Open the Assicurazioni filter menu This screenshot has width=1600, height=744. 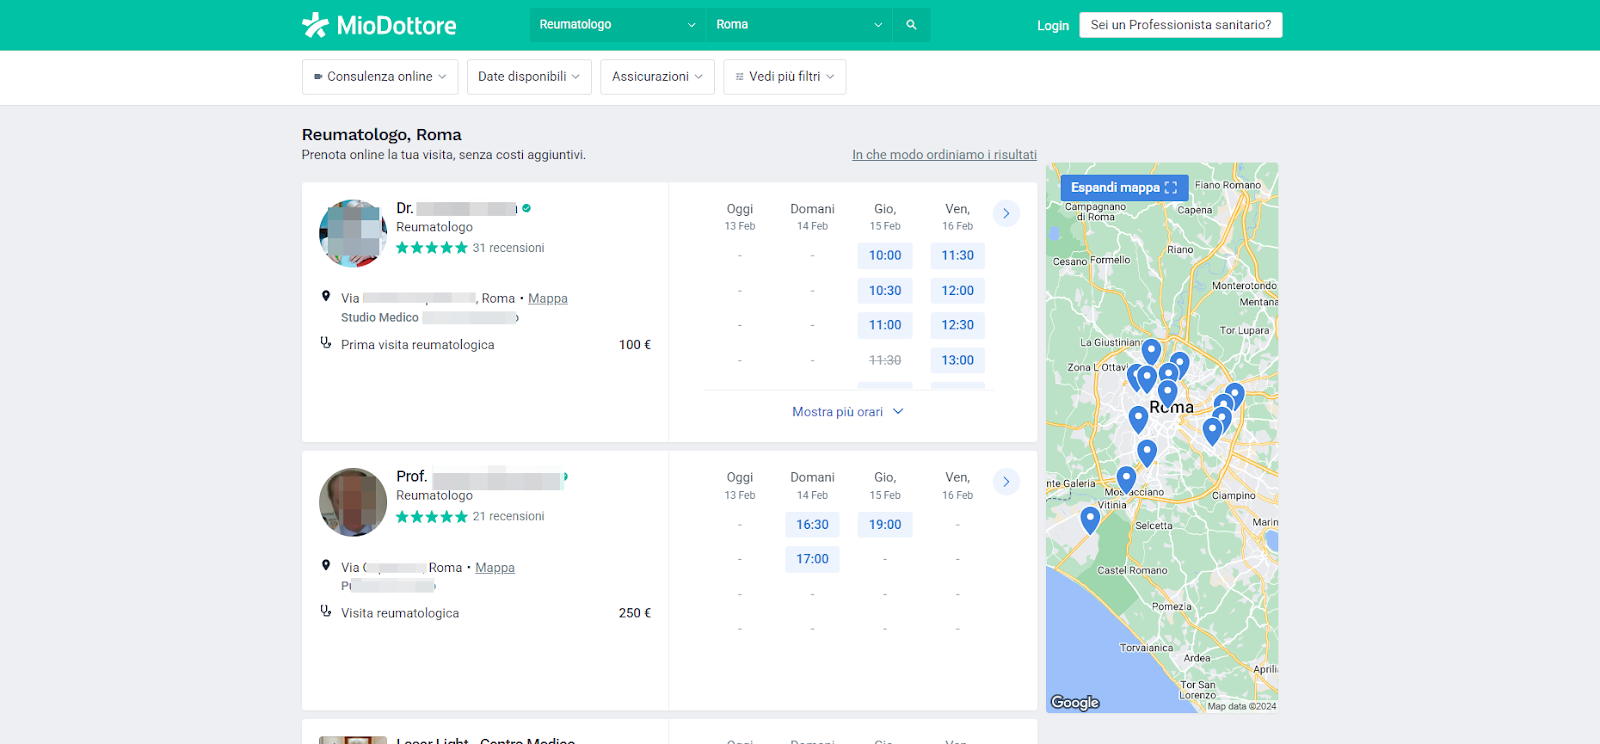pyautogui.click(x=657, y=77)
